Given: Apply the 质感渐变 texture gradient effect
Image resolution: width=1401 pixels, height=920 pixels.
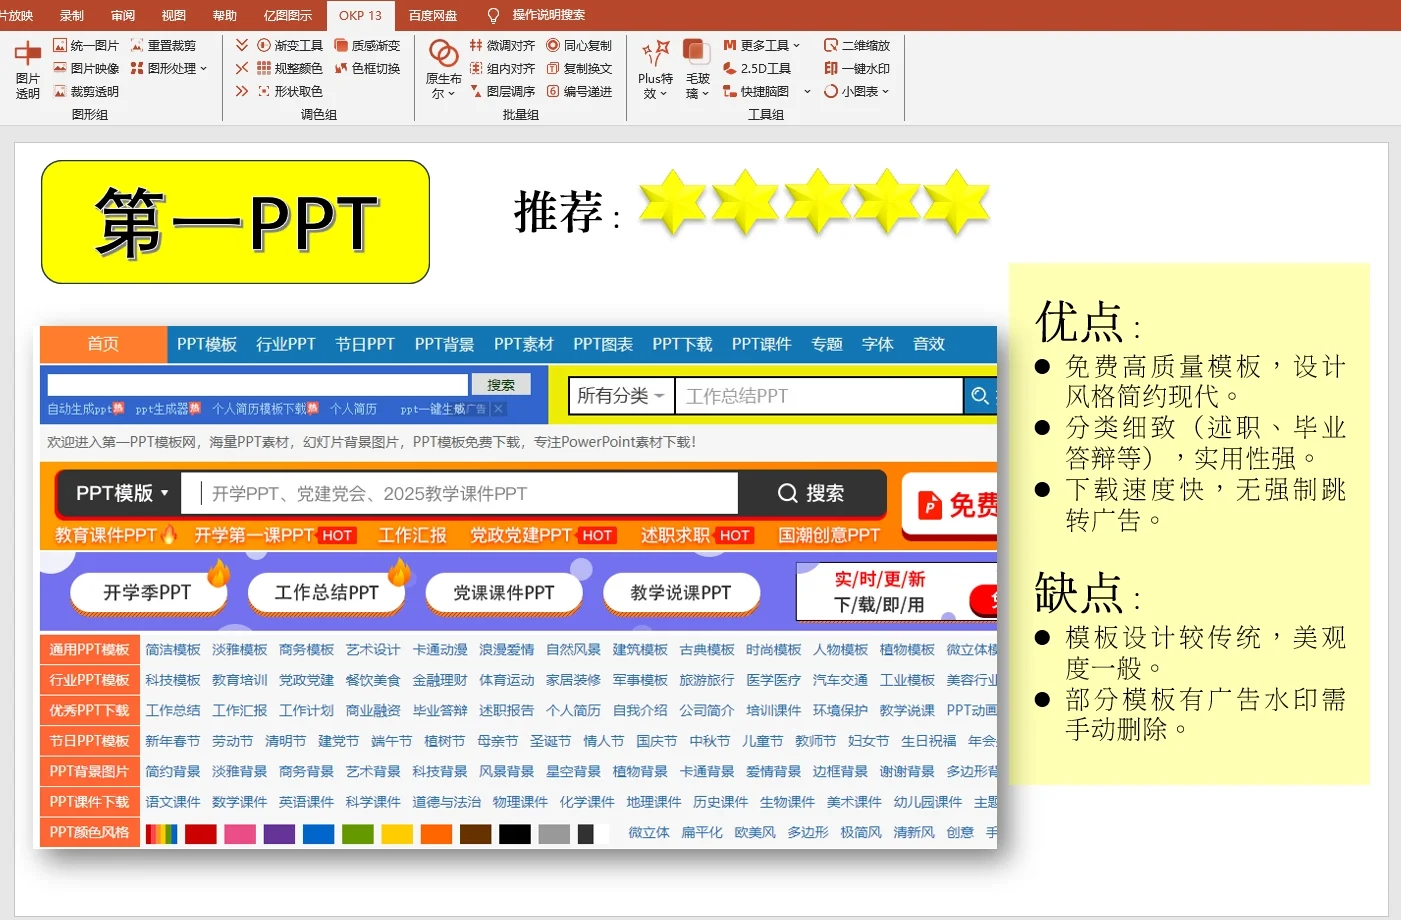Looking at the screenshot, I should [368, 44].
